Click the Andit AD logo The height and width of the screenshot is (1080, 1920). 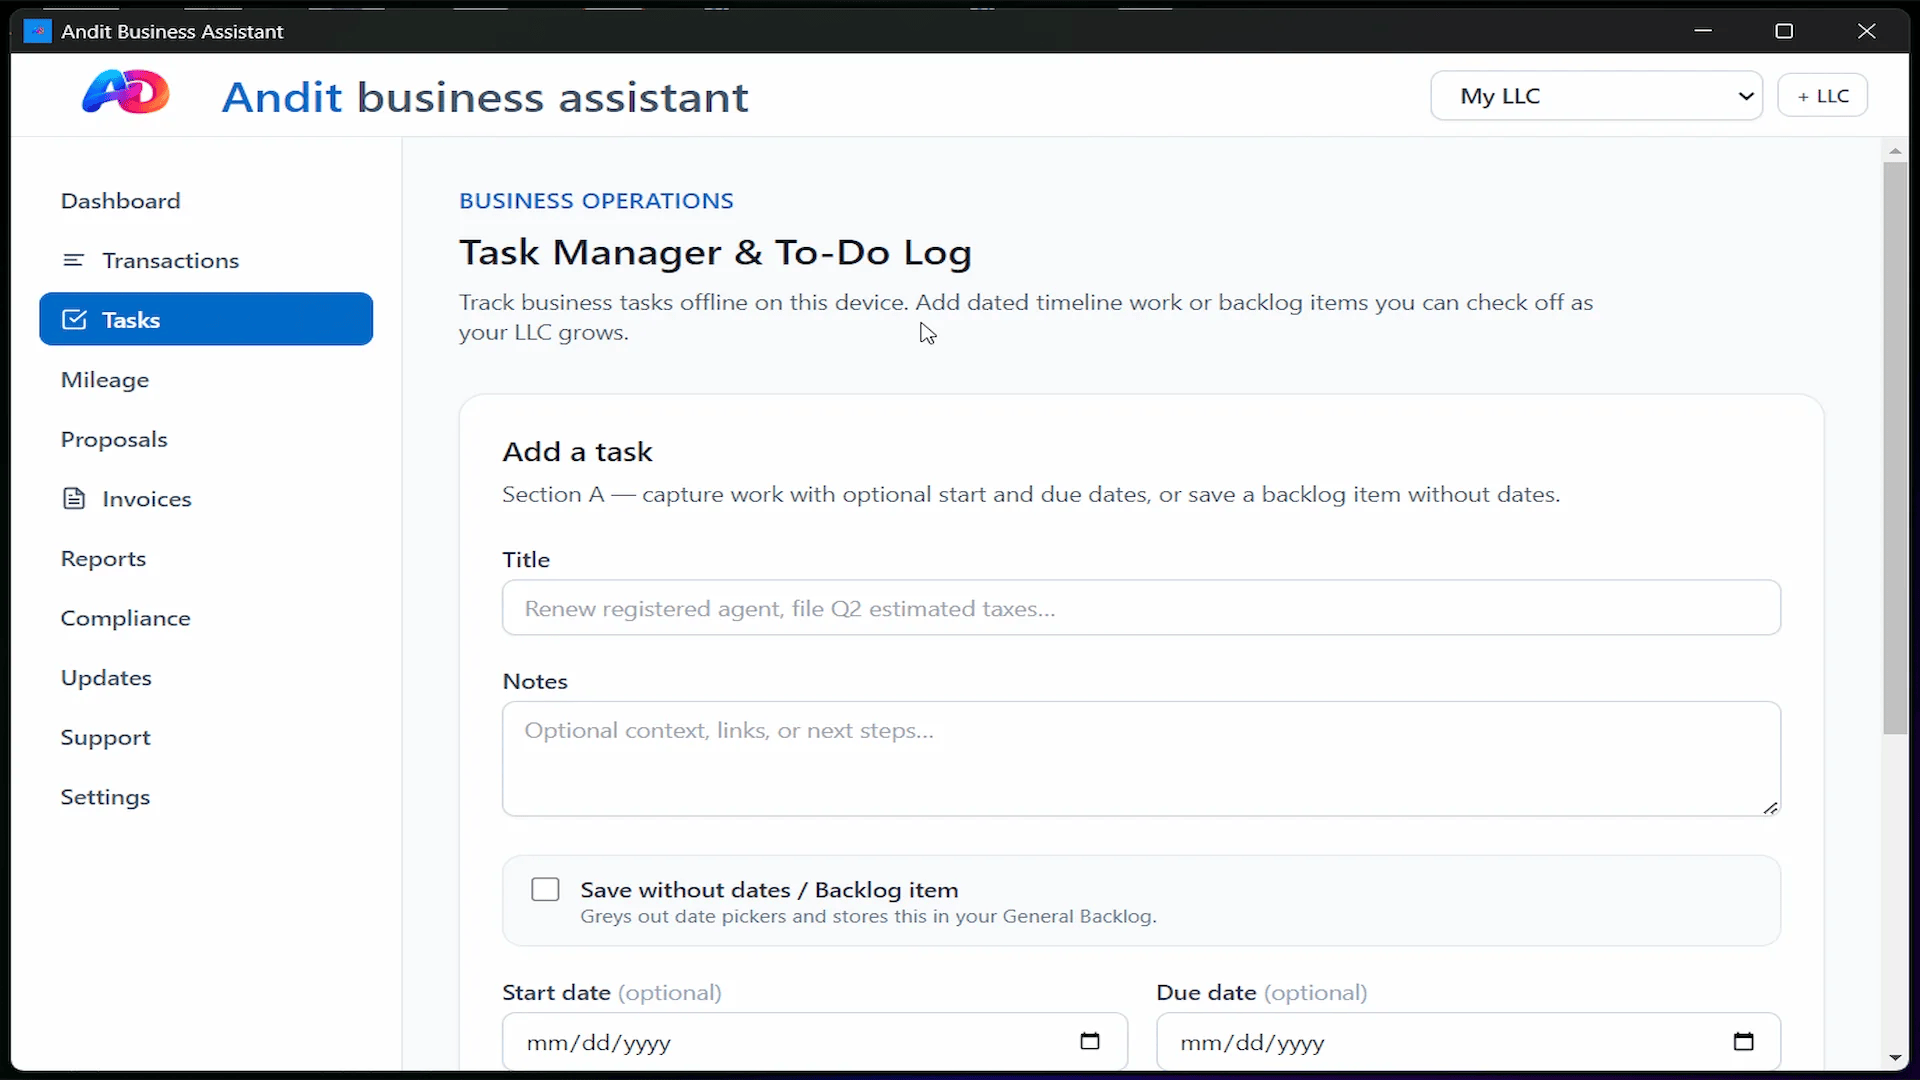[126, 92]
